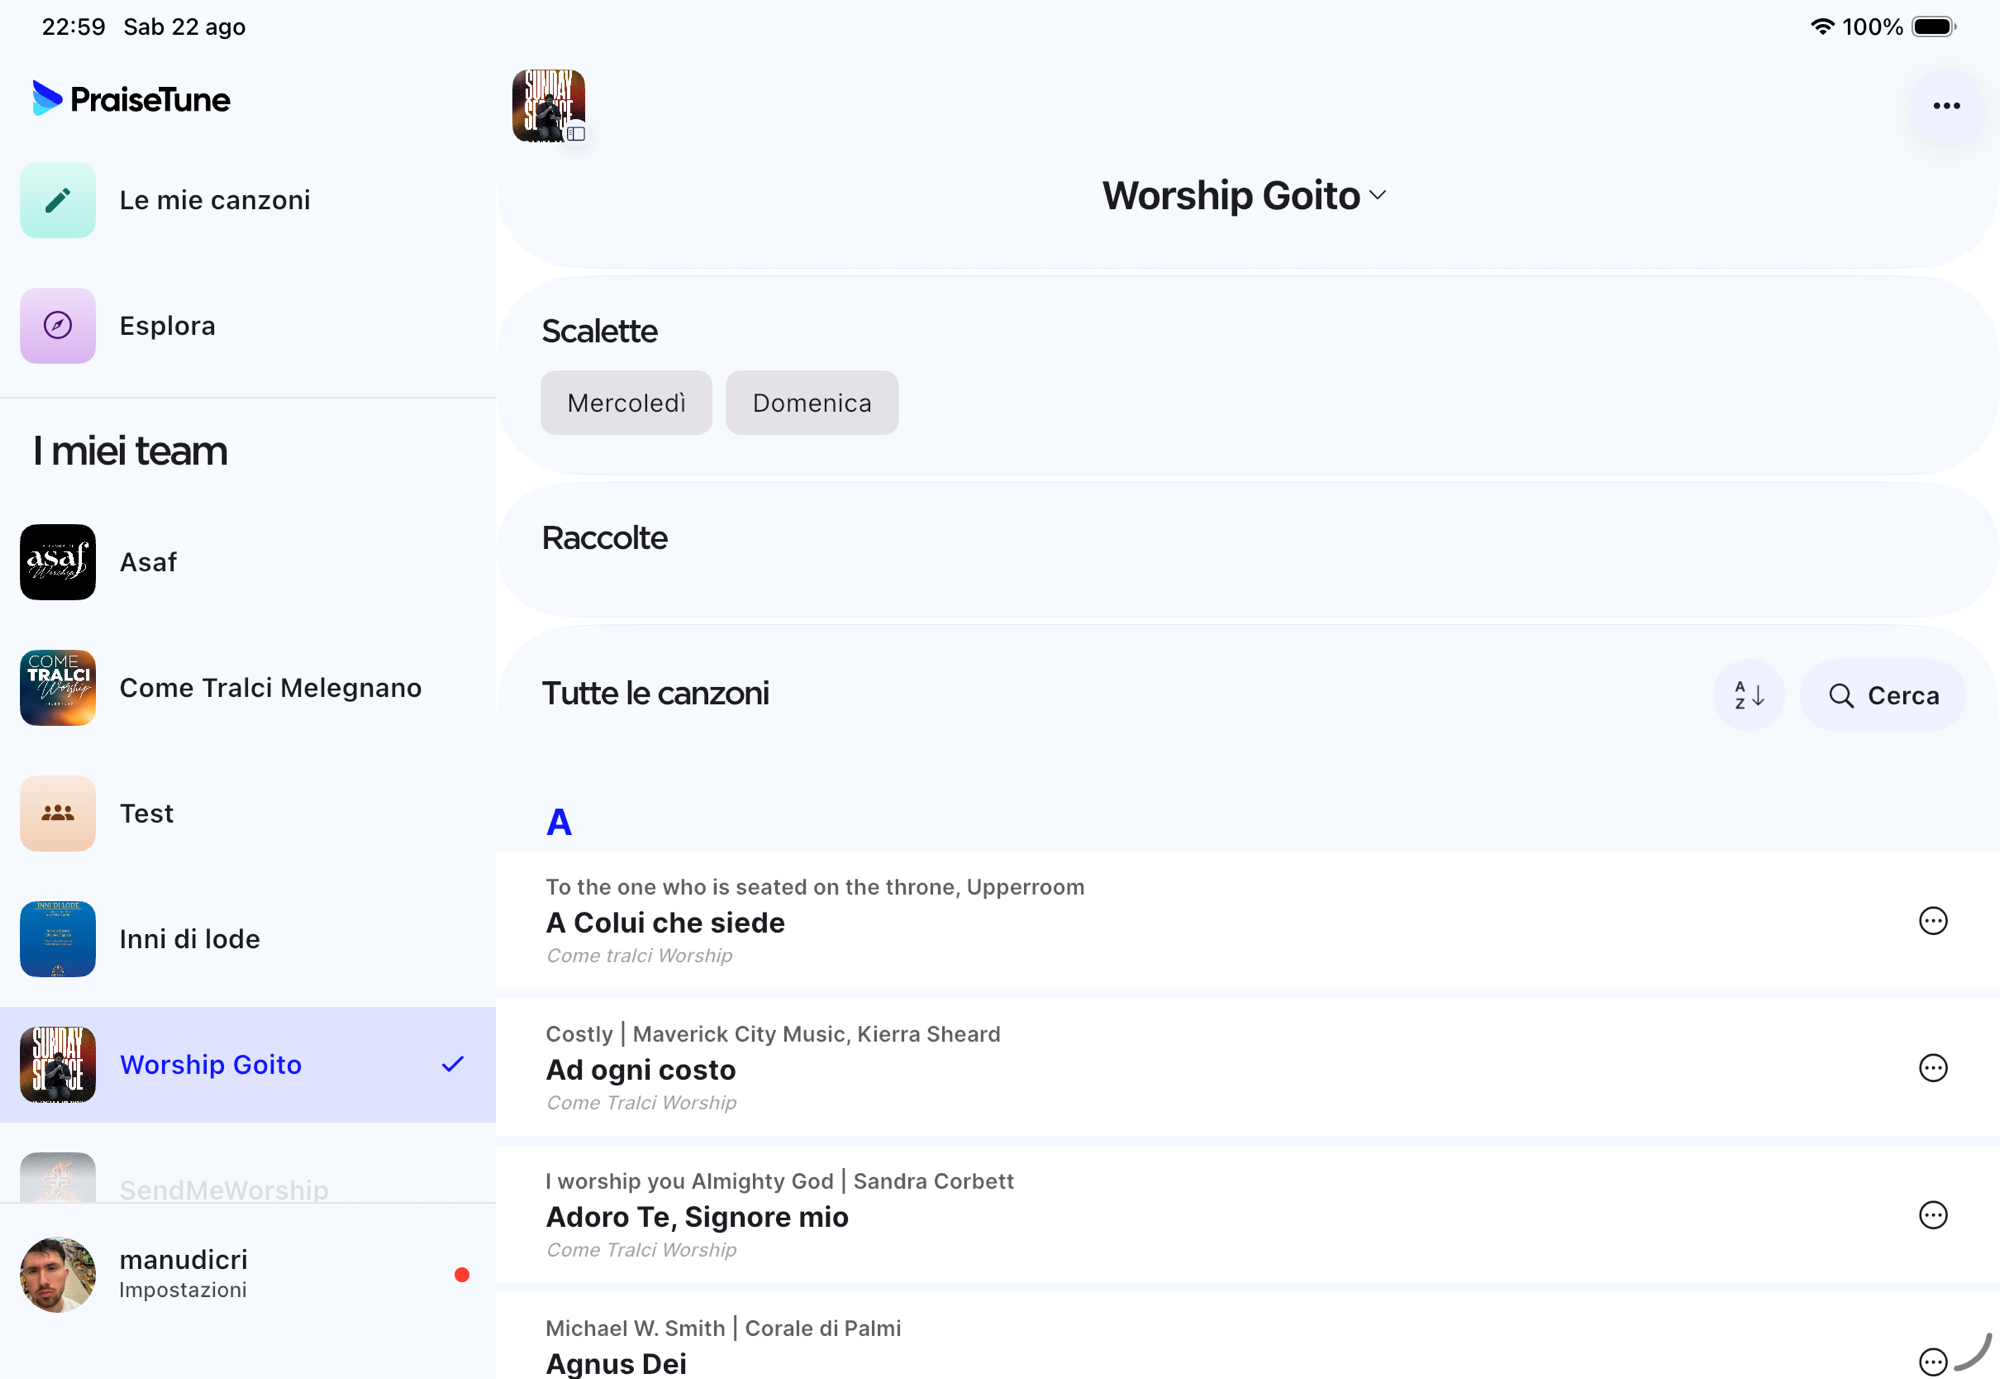The image size is (2000, 1379).
Task: Open options for Adoro Te, Signore mio
Action: [x=1933, y=1215]
